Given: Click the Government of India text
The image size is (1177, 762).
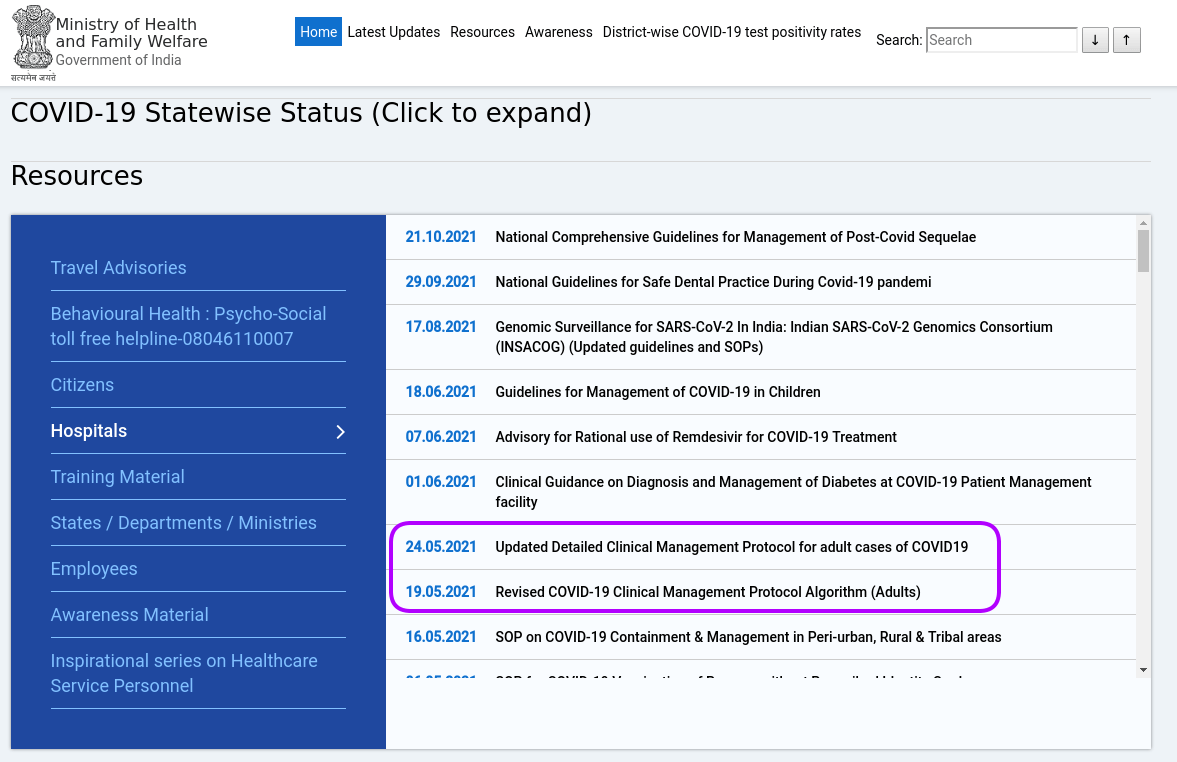Looking at the screenshot, I should click(119, 60).
